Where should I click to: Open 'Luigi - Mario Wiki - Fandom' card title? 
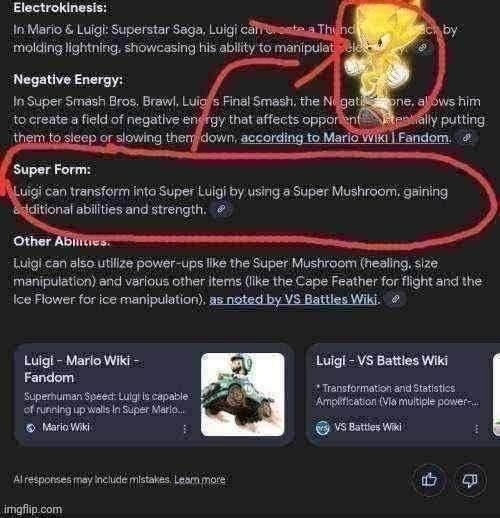pos(82,369)
